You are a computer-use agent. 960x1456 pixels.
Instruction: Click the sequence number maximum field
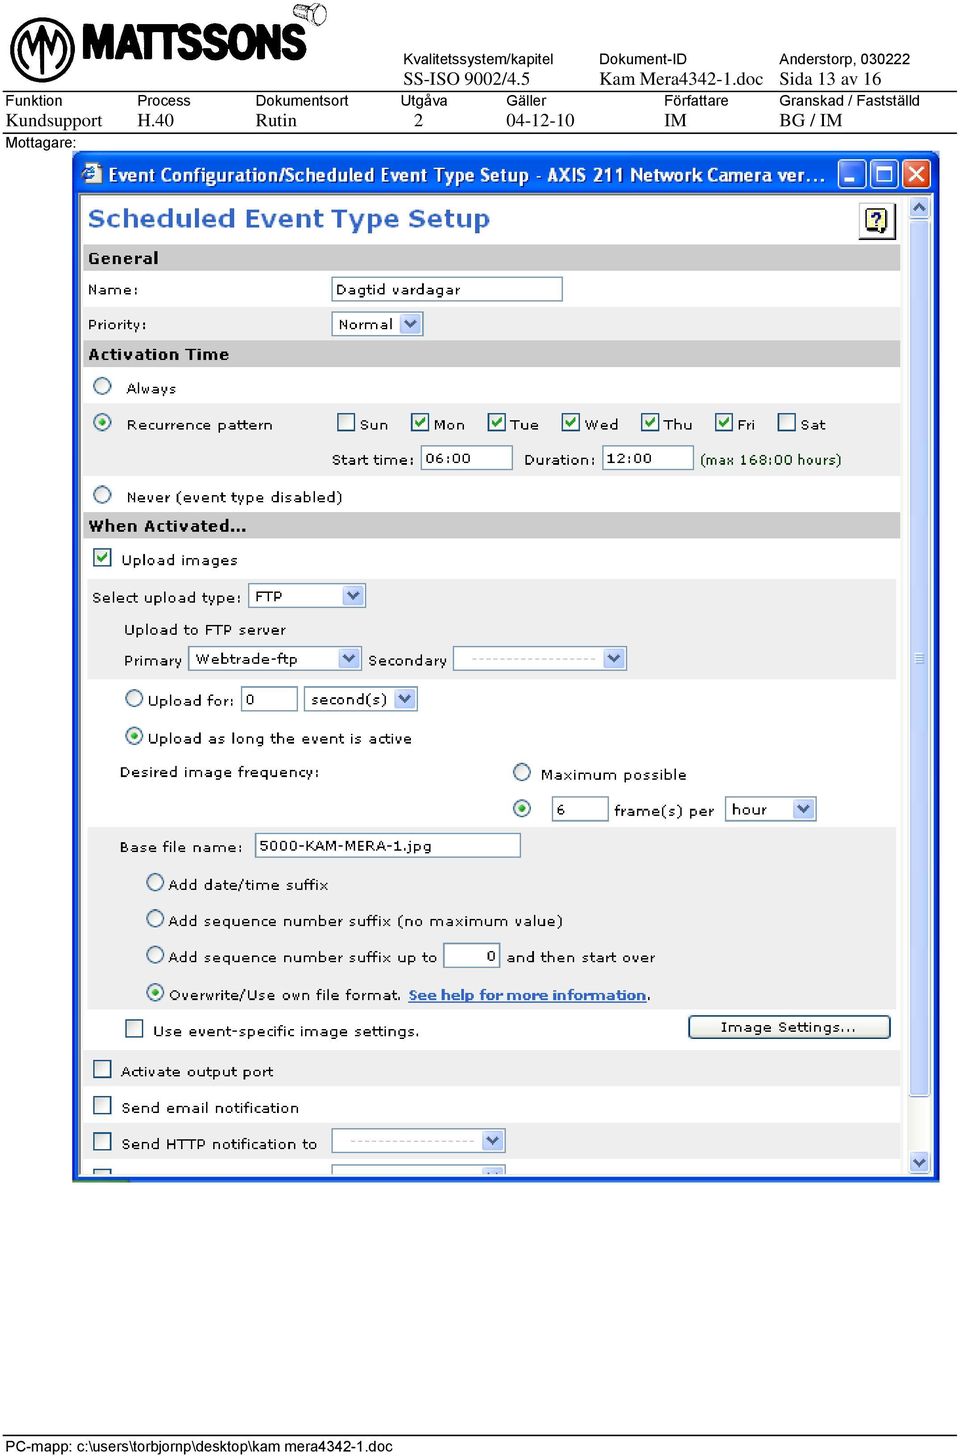click(472, 956)
